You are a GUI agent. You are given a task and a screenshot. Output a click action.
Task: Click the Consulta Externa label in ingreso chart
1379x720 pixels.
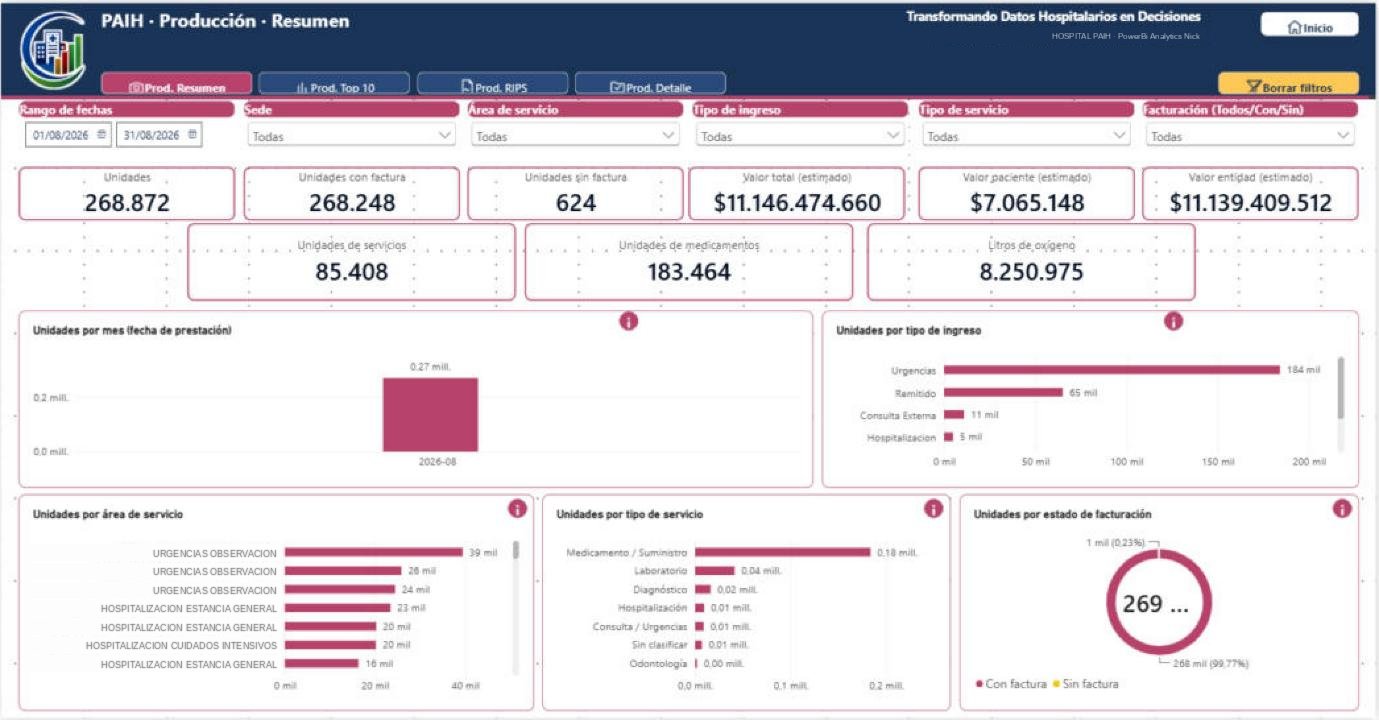(898, 415)
